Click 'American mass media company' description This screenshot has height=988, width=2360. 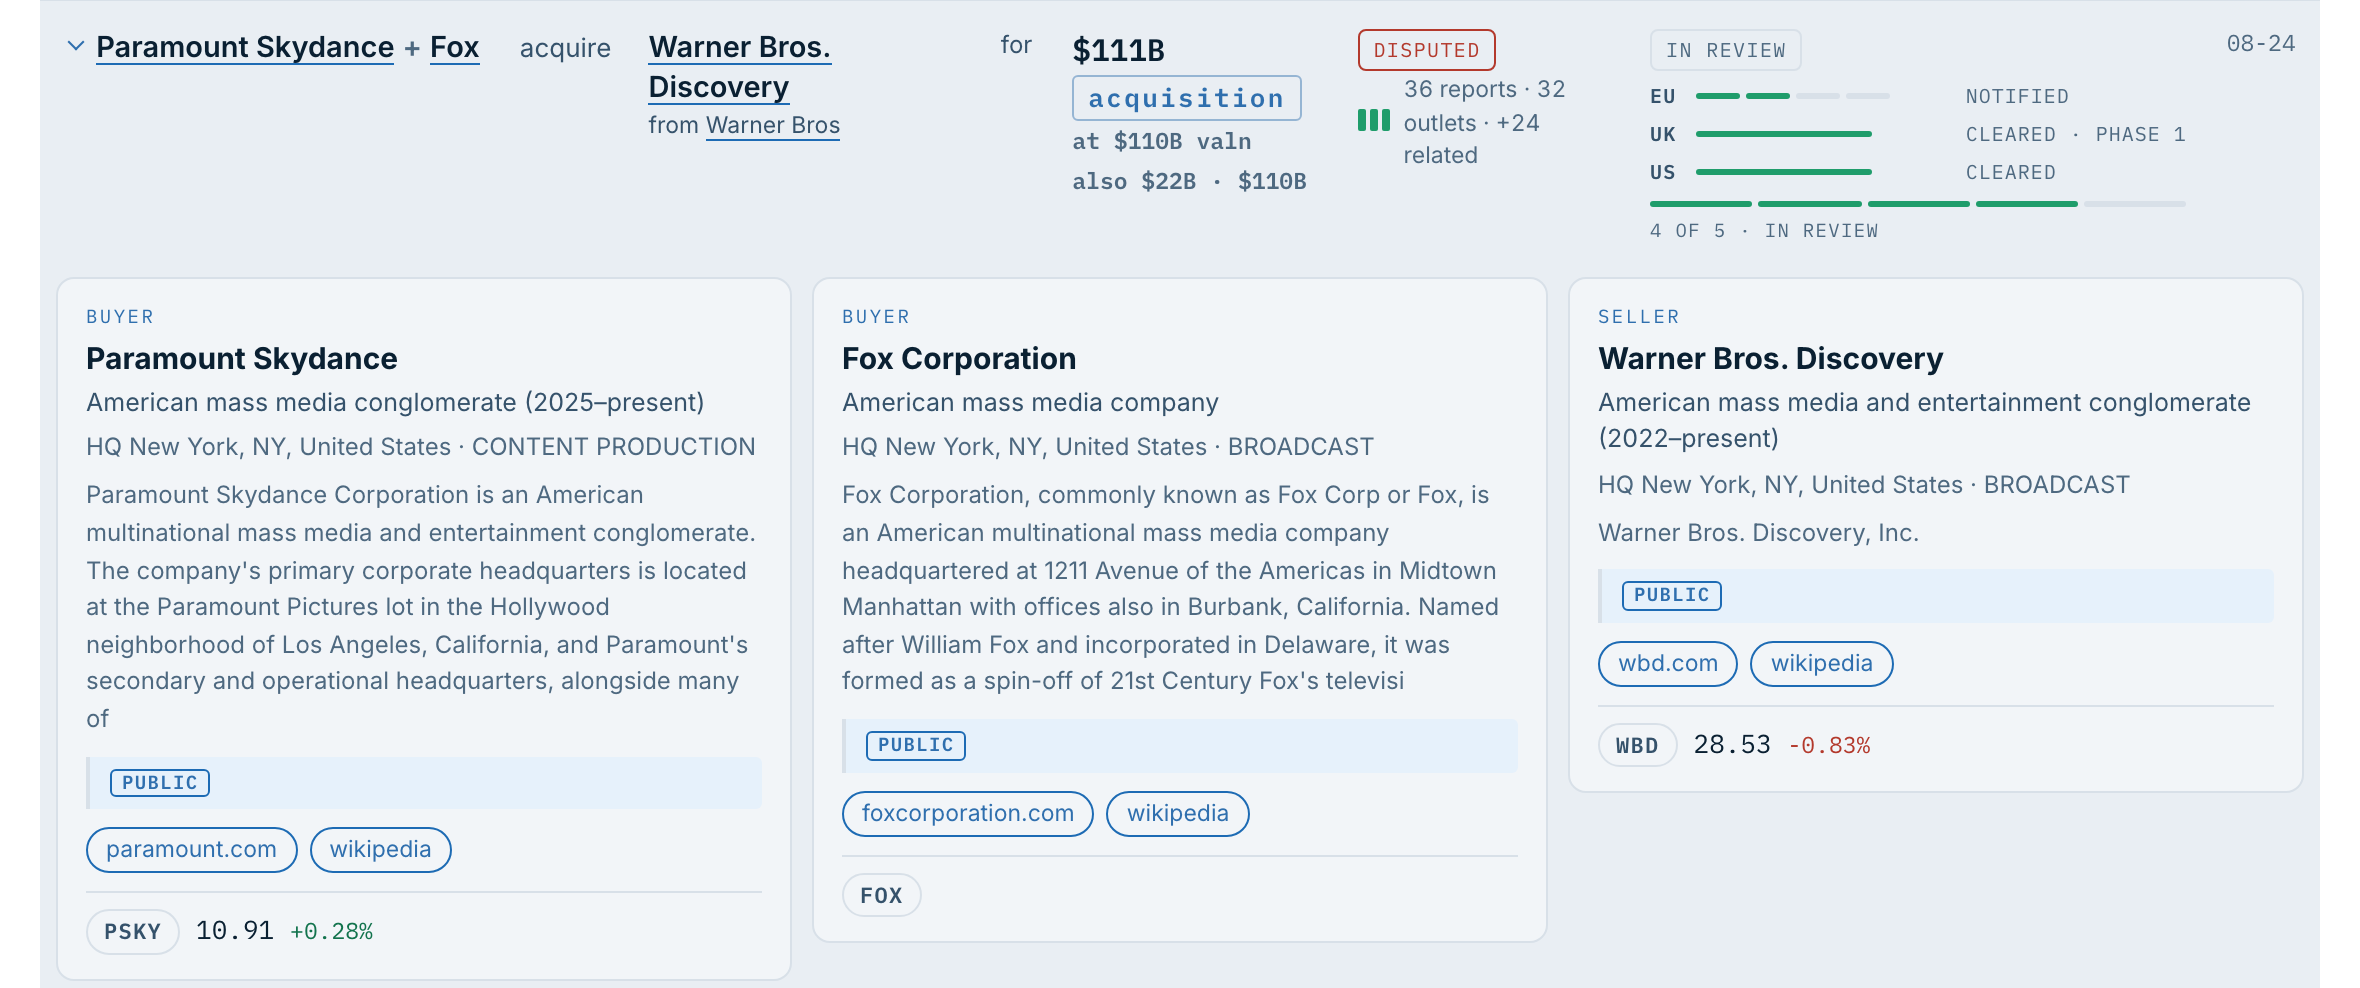click(1030, 403)
